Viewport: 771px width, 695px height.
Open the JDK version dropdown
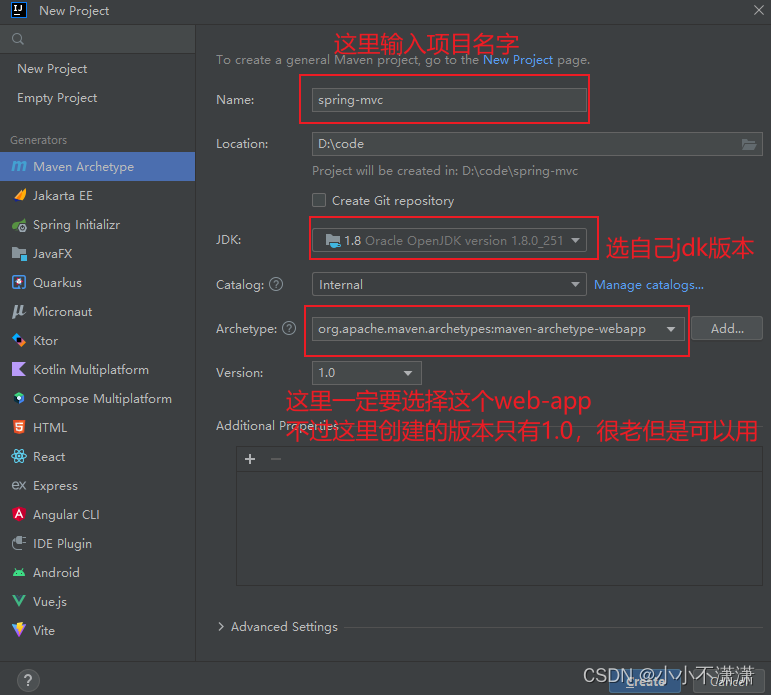449,241
